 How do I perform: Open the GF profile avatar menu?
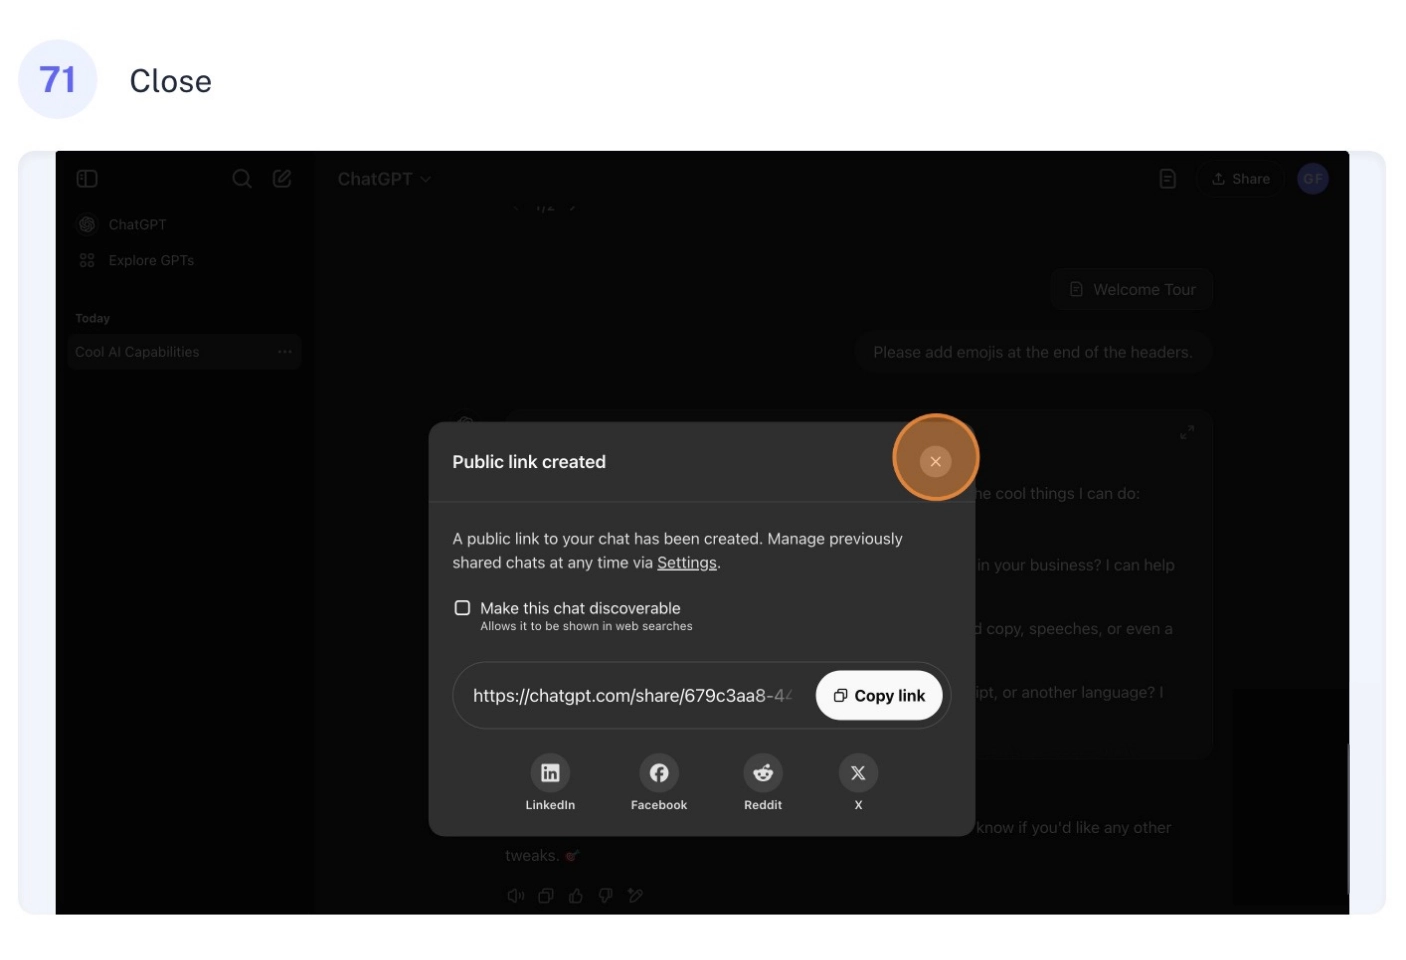coord(1313,179)
